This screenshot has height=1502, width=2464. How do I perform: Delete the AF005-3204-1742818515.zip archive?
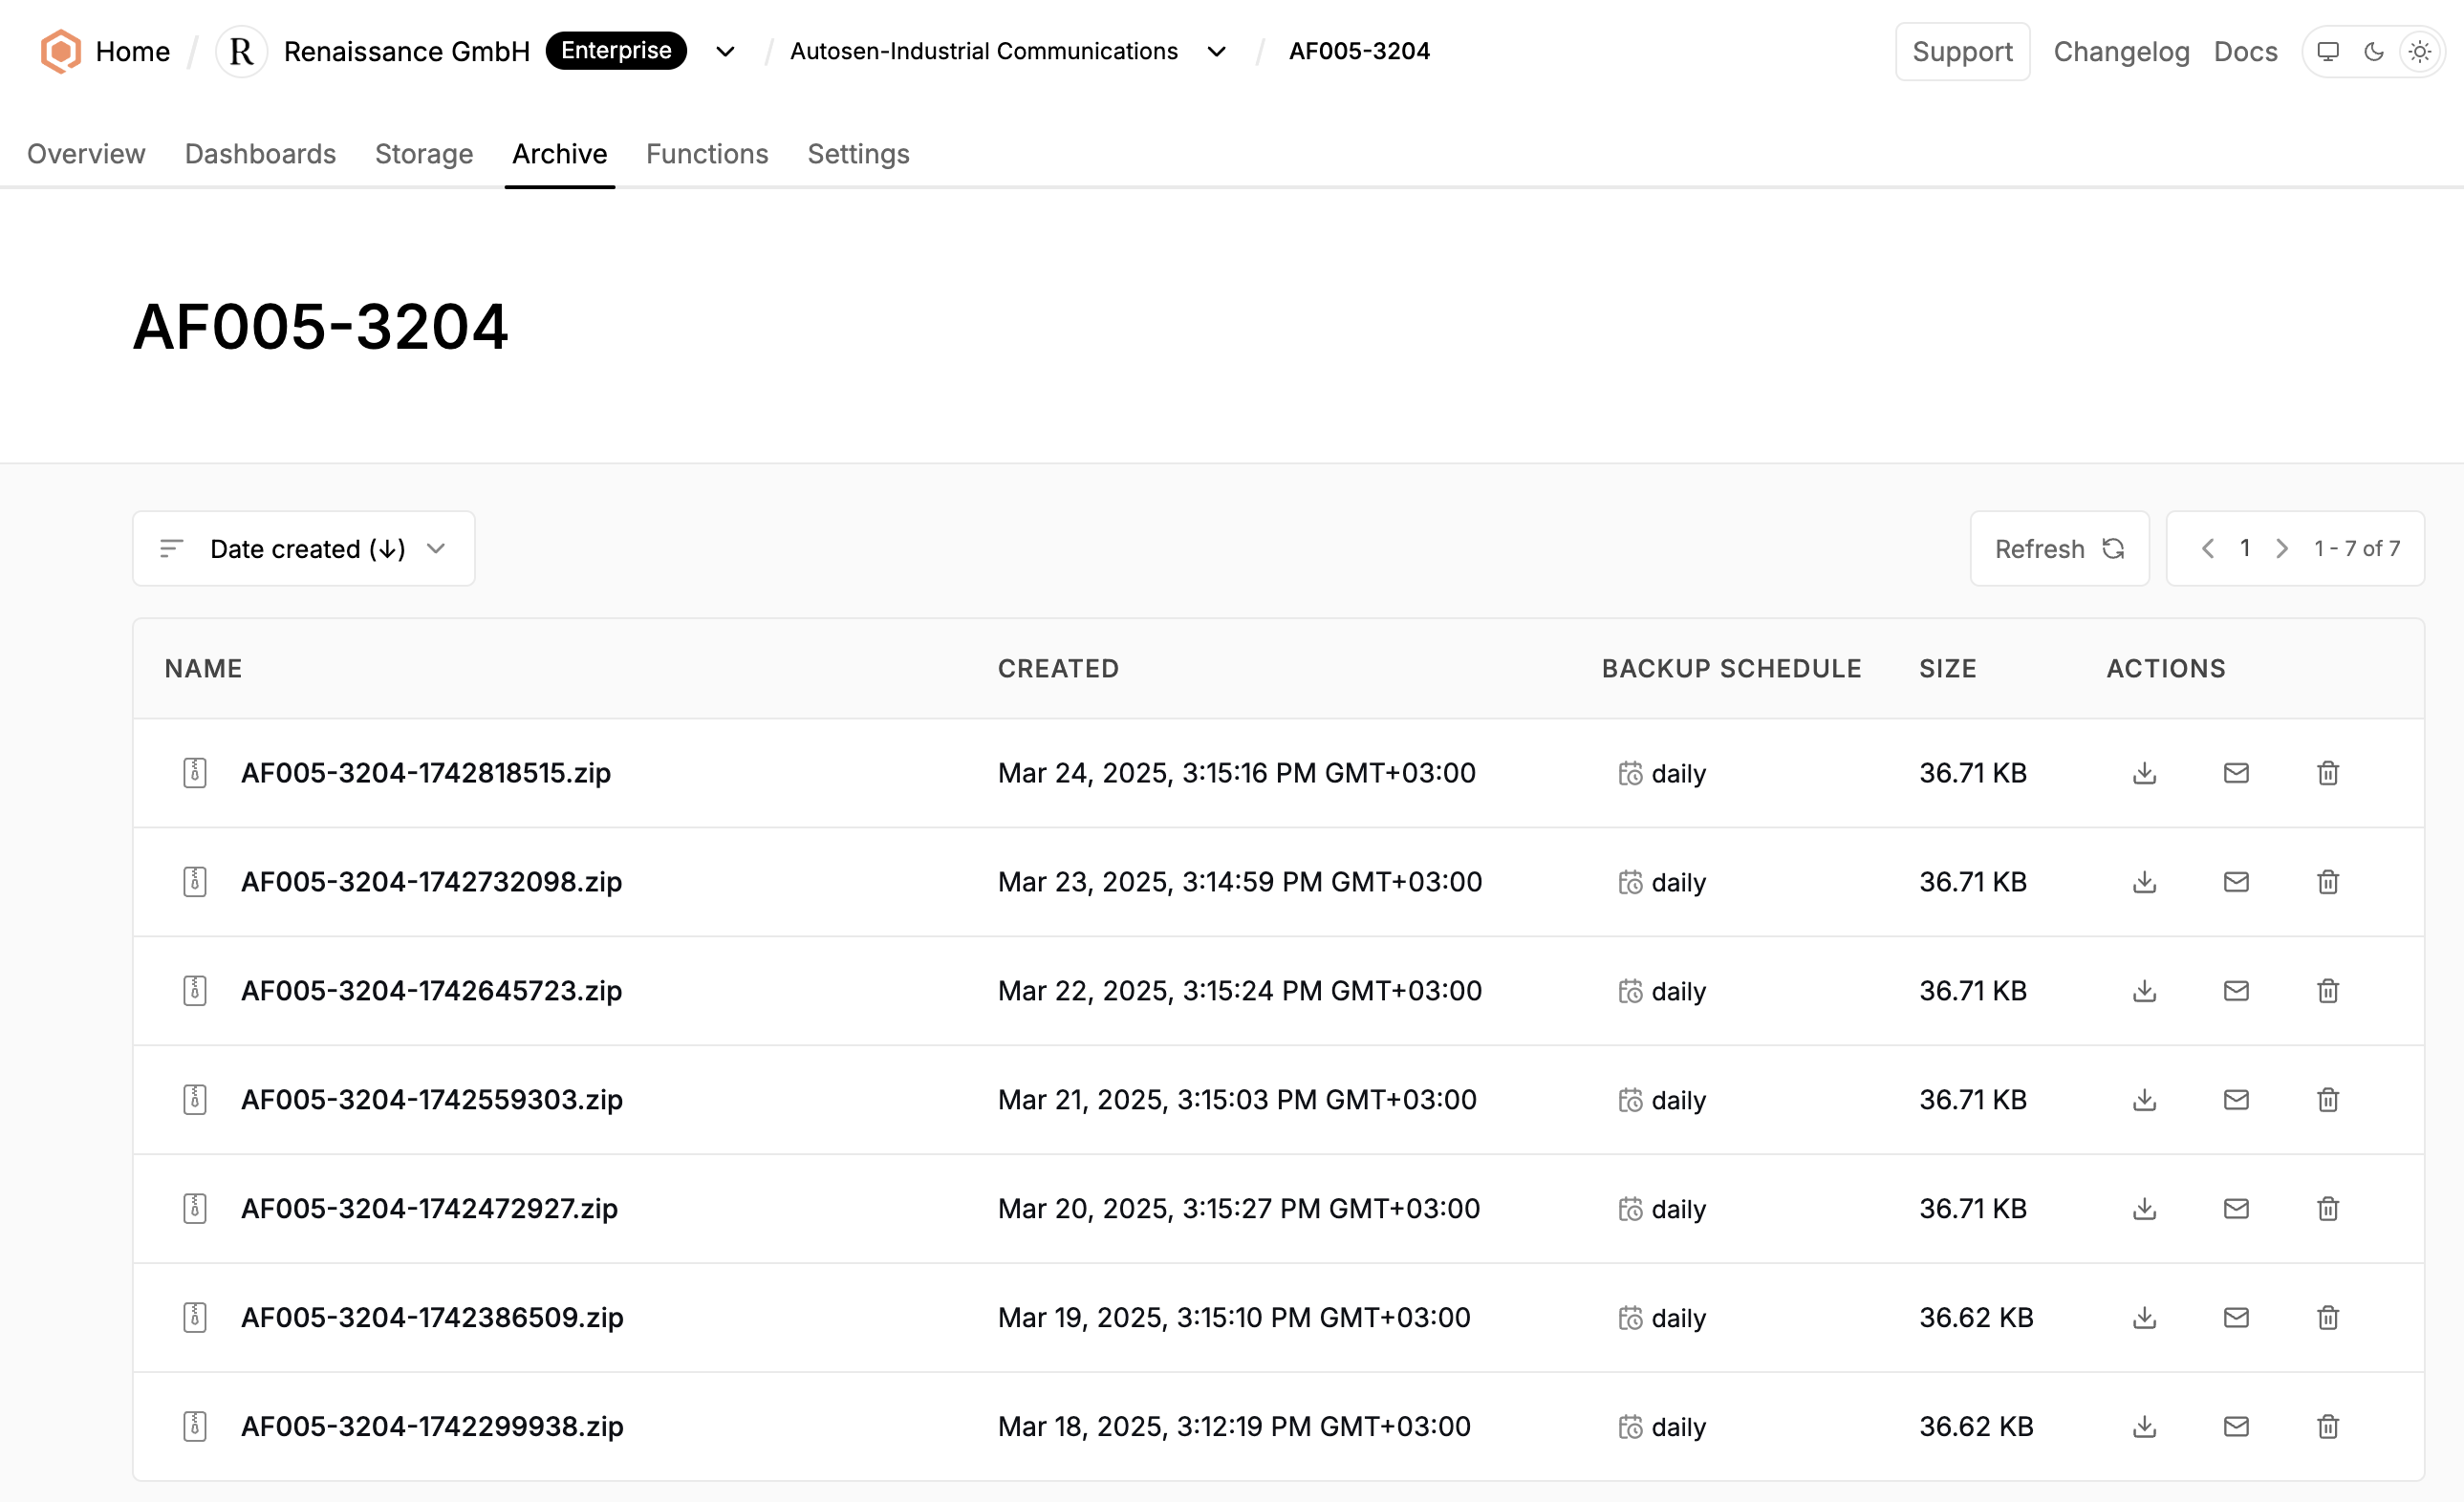[2328, 773]
